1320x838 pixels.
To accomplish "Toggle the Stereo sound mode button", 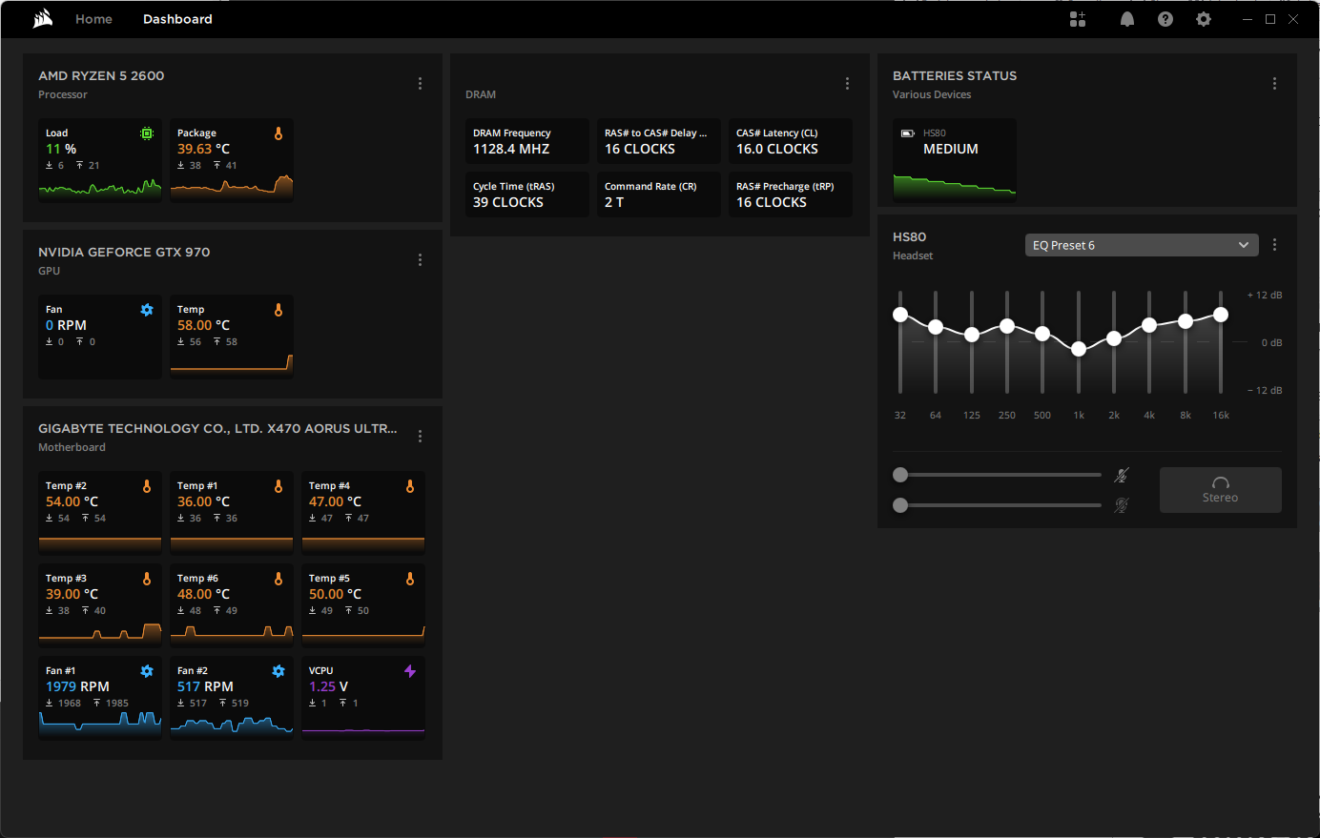I will [x=1220, y=490].
